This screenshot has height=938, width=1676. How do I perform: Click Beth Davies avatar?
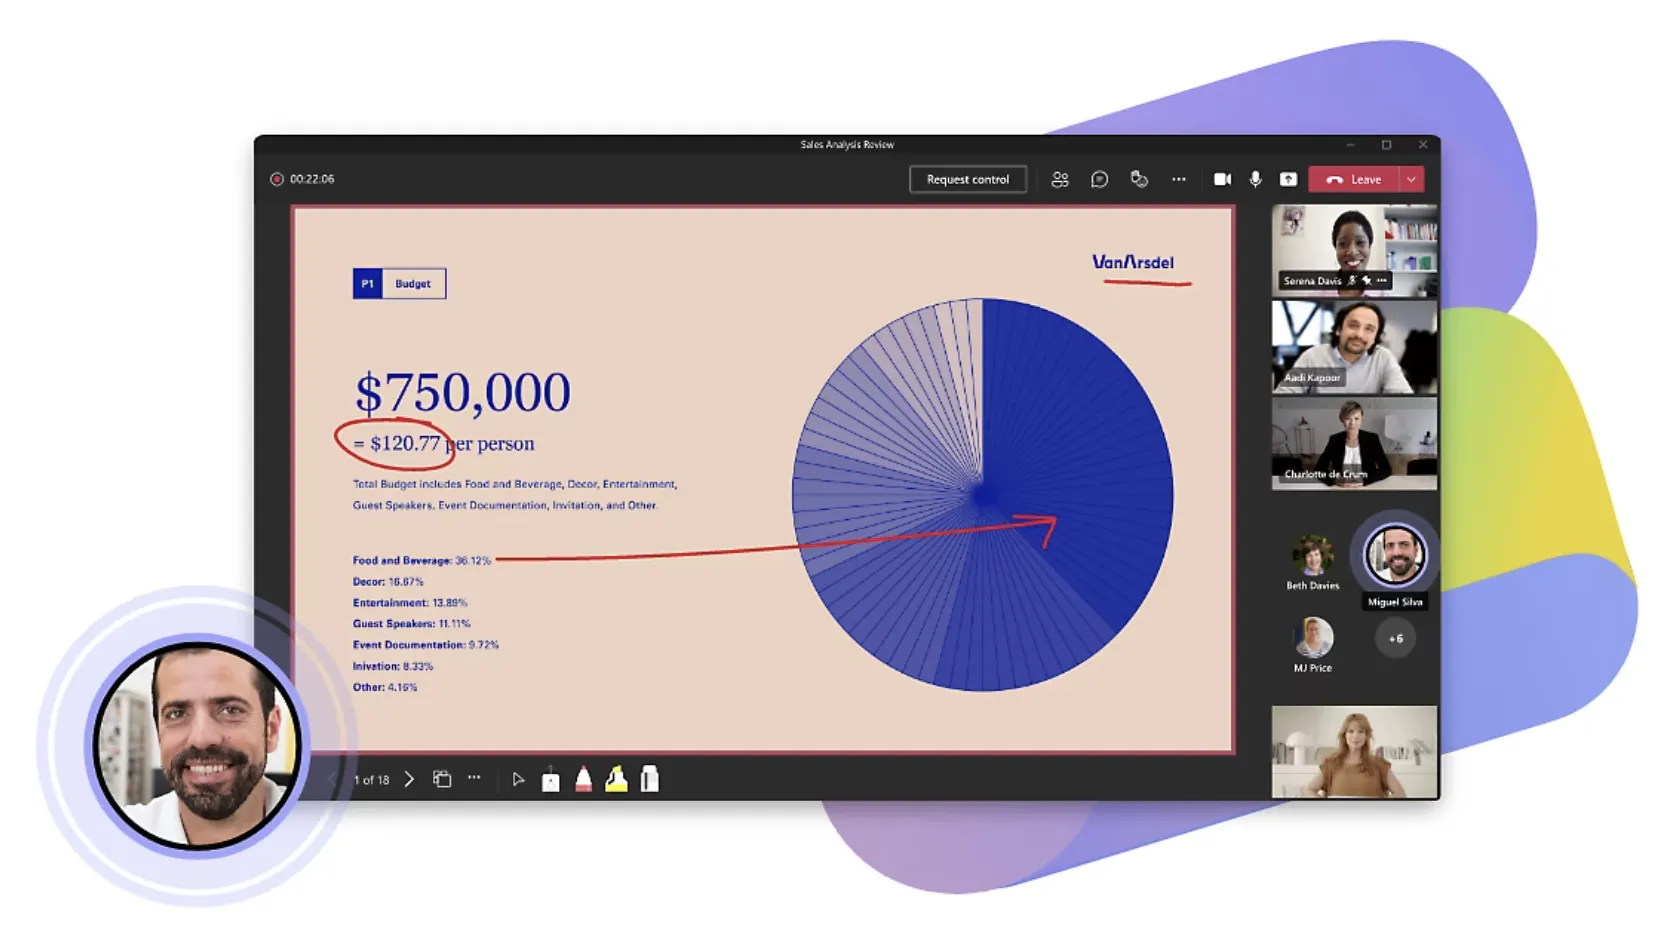coord(1312,555)
